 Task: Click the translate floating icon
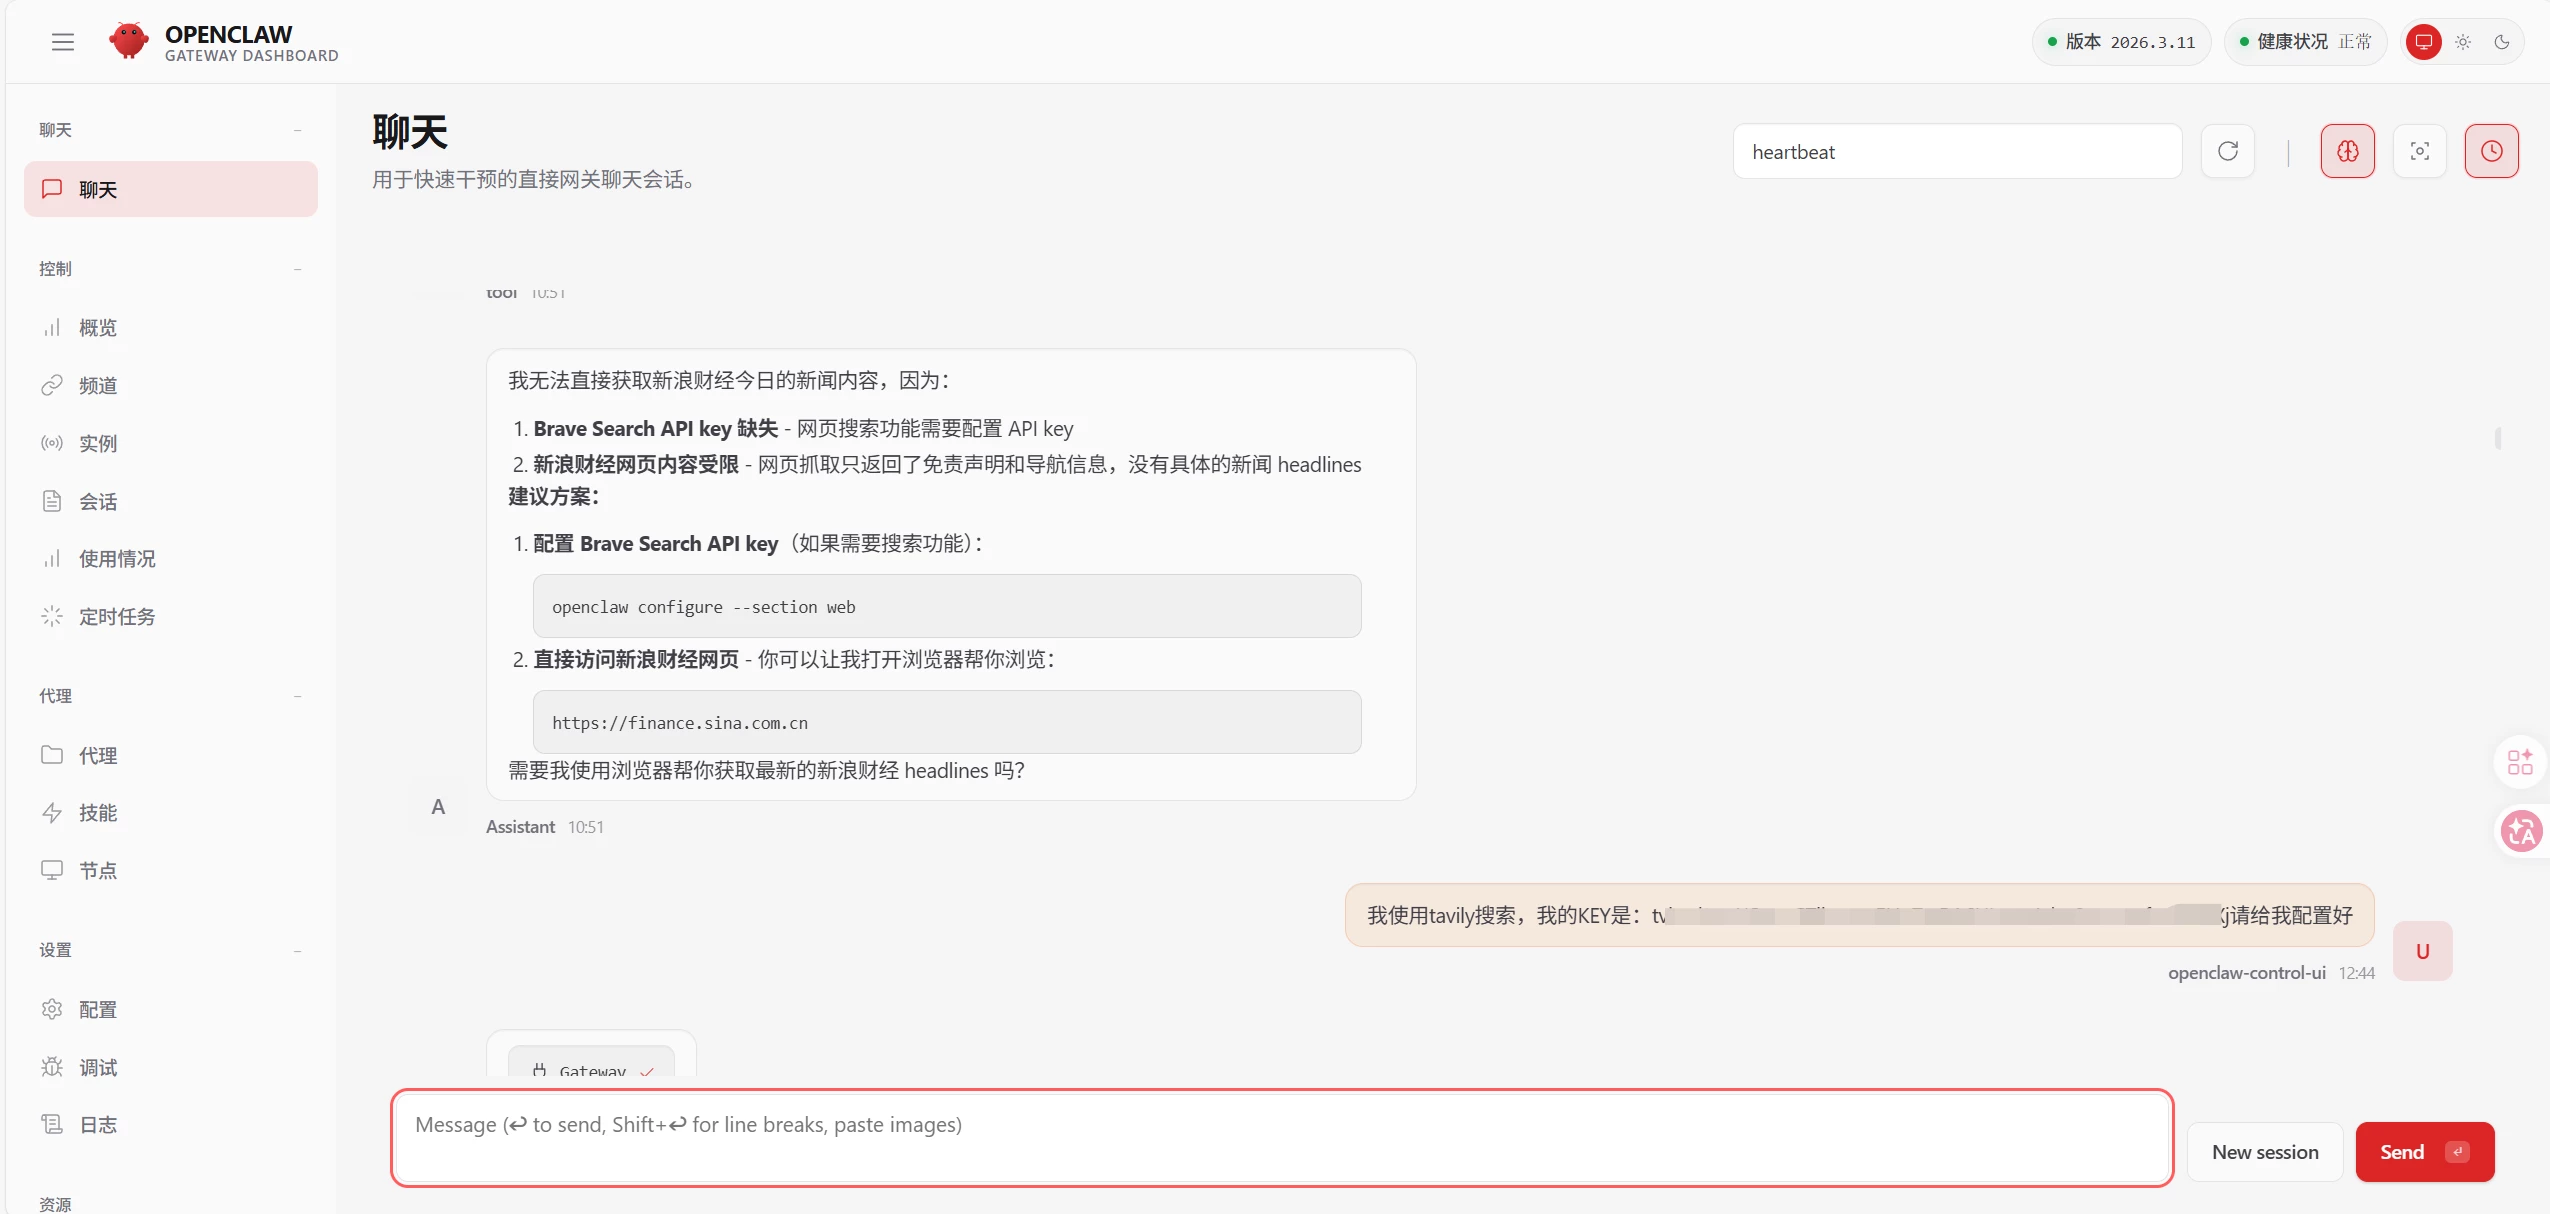point(2521,831)
